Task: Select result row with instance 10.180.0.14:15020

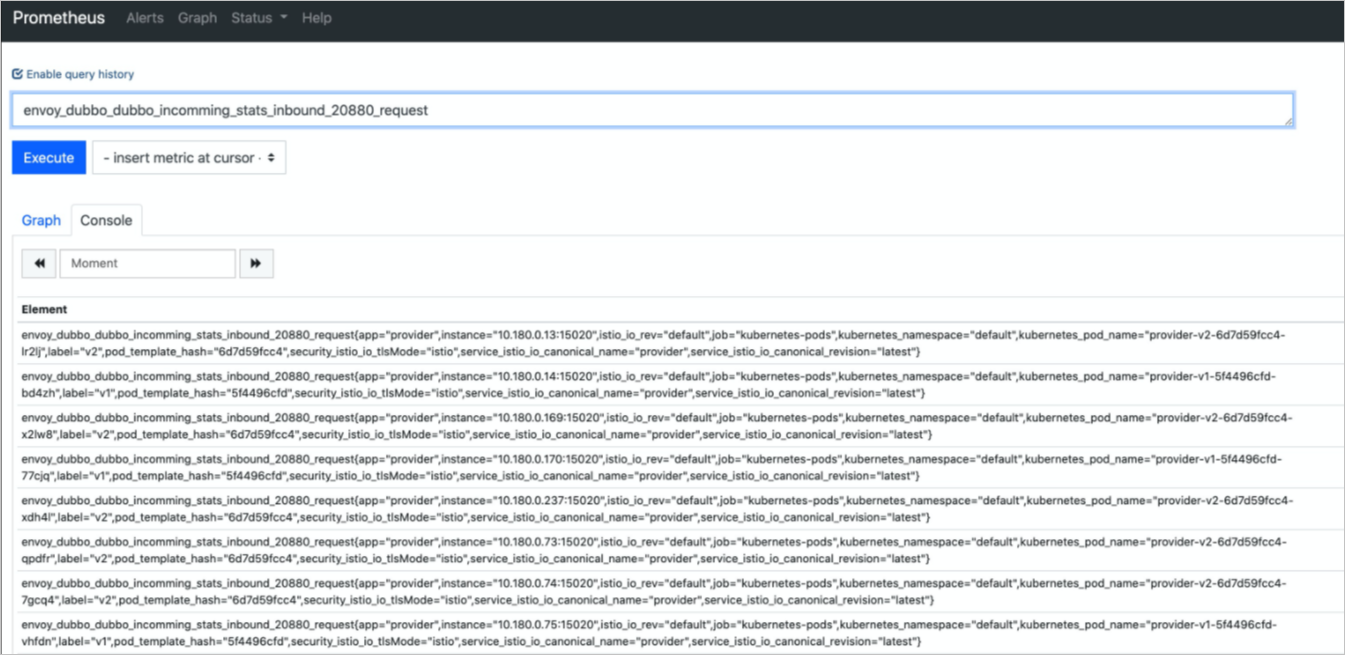Action: point(680,385)
